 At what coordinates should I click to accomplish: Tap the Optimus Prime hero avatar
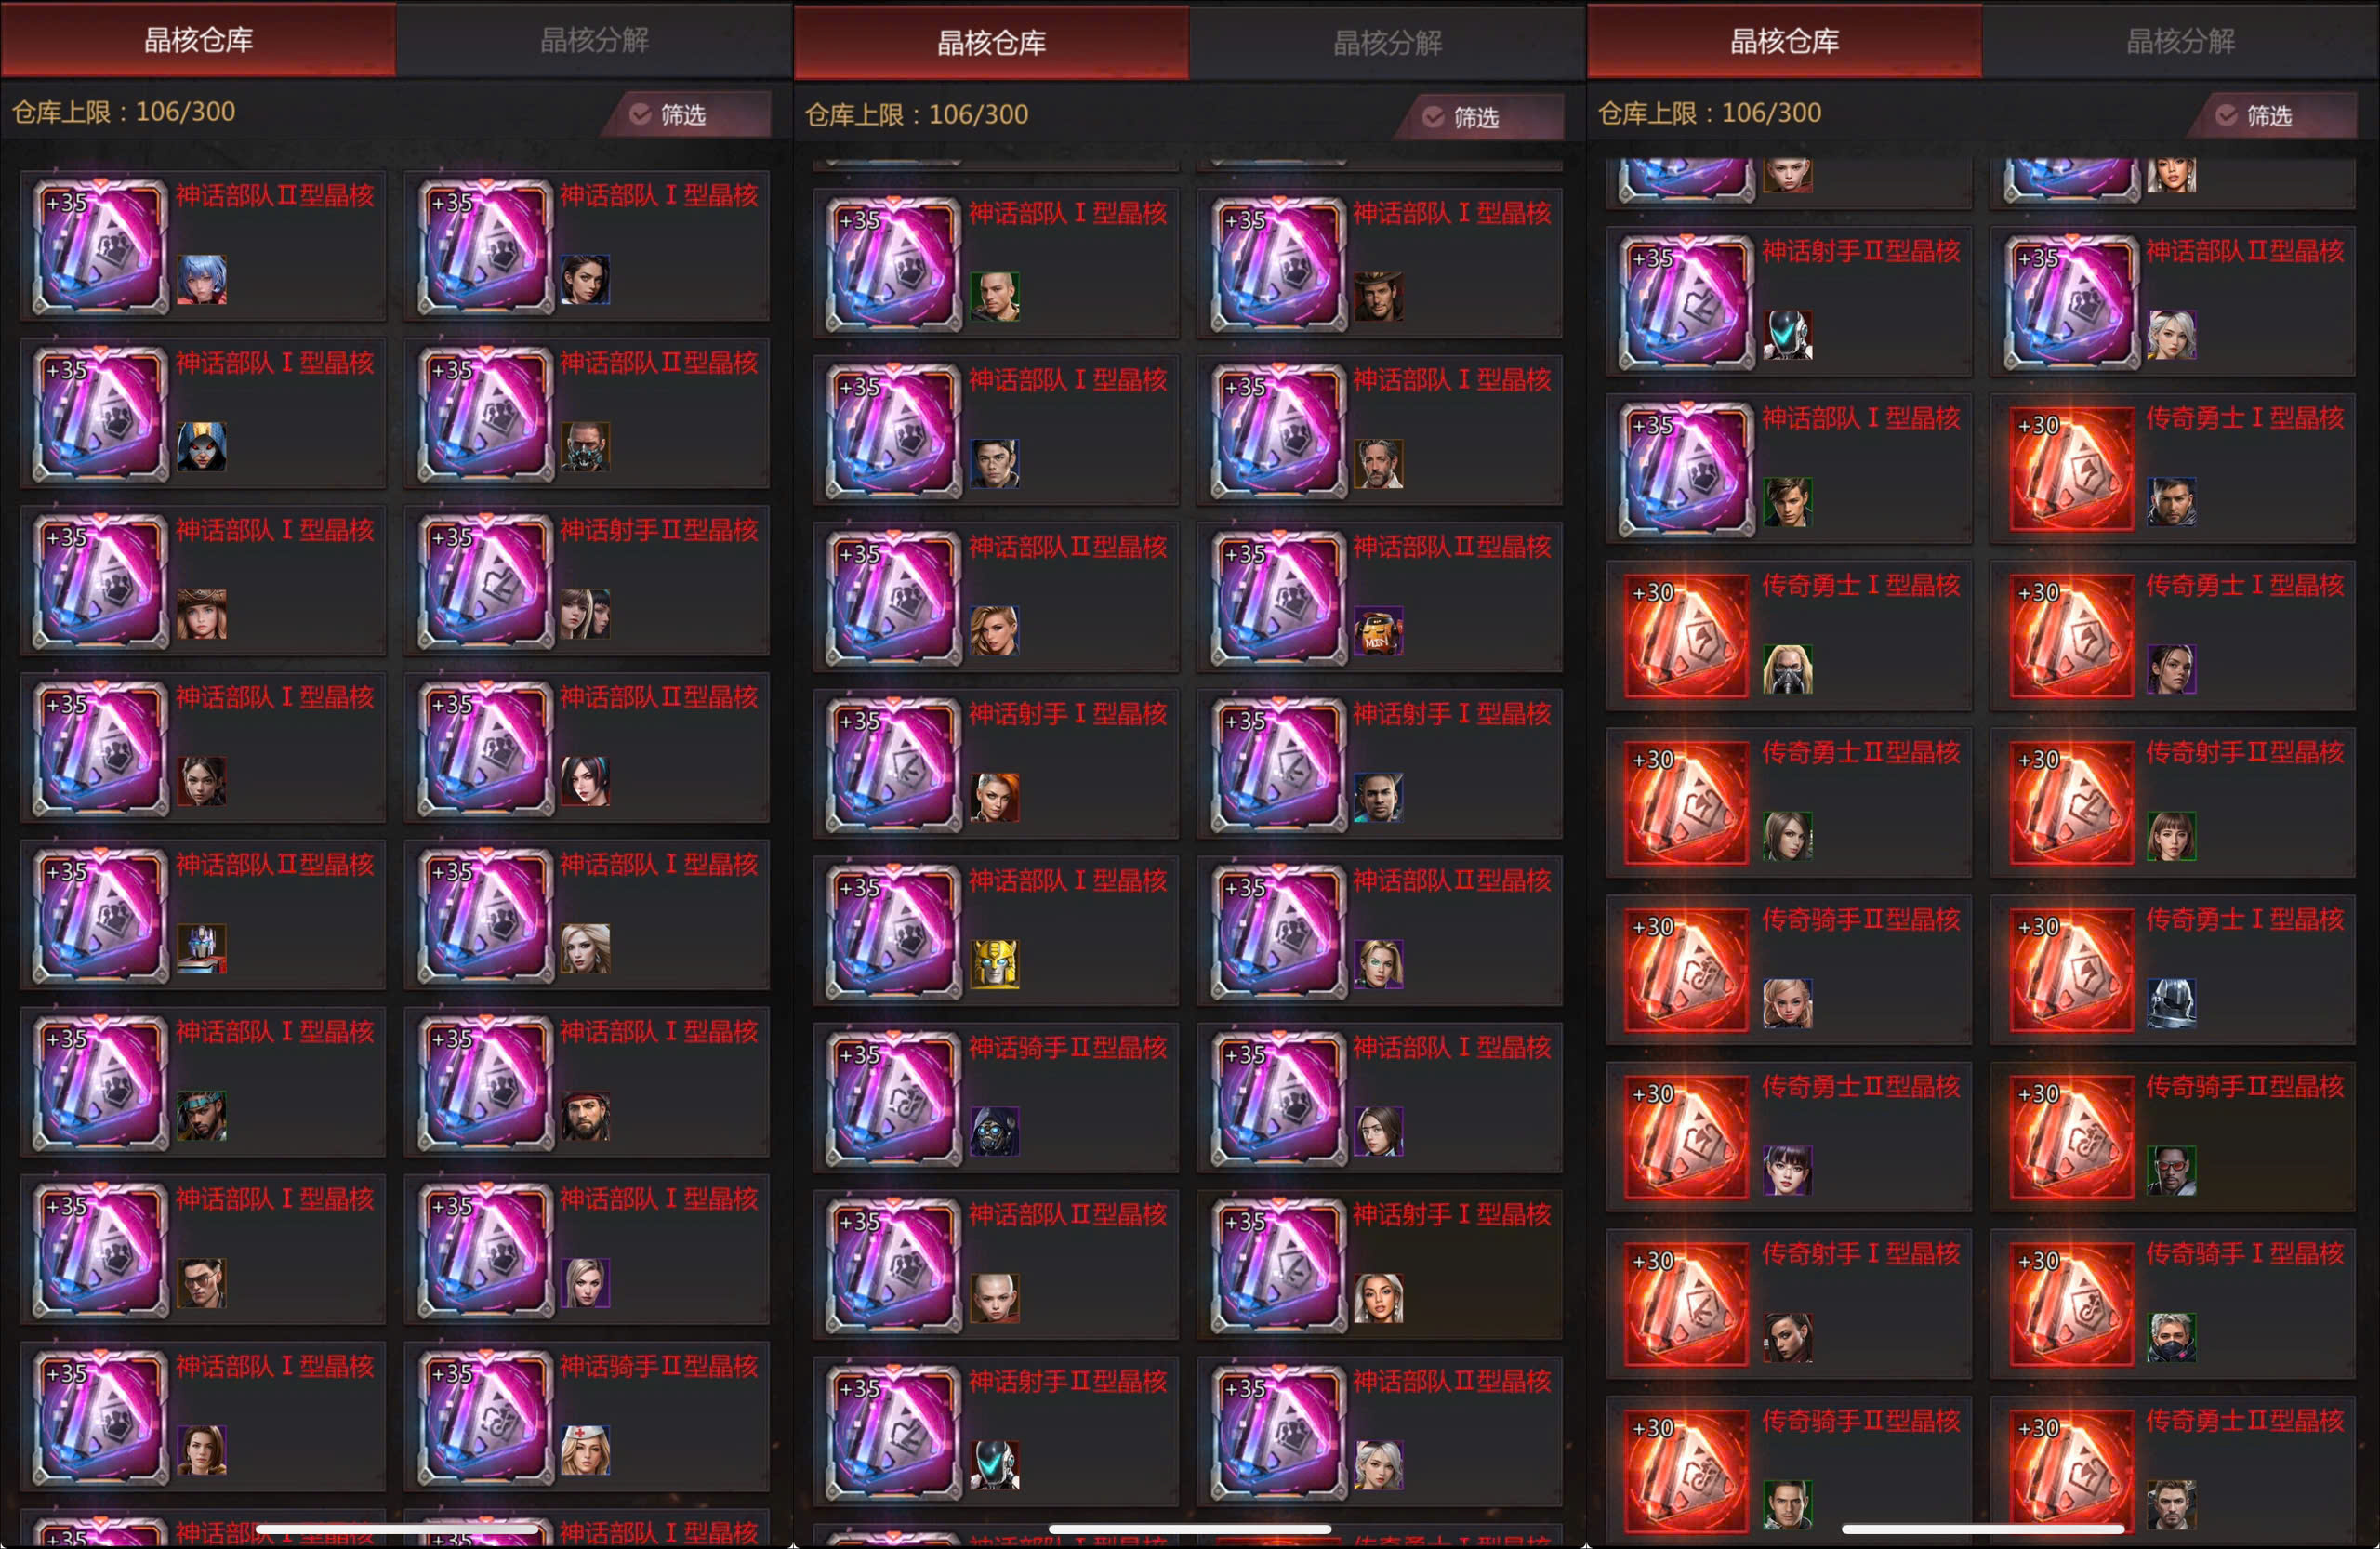pyautogui.click(x=202, y=948)
